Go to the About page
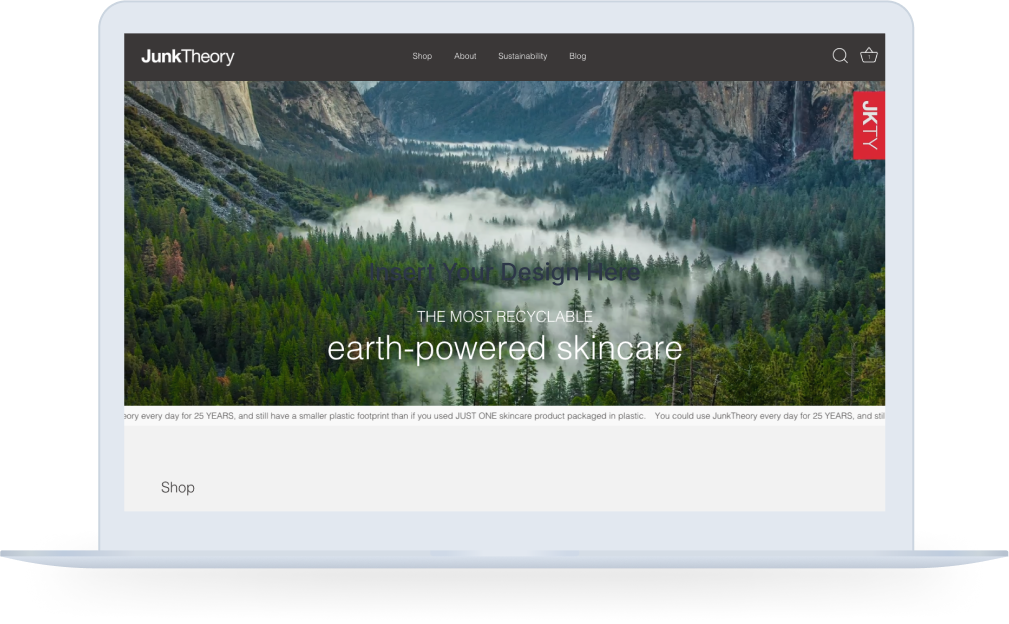 (x=465, y=56)
